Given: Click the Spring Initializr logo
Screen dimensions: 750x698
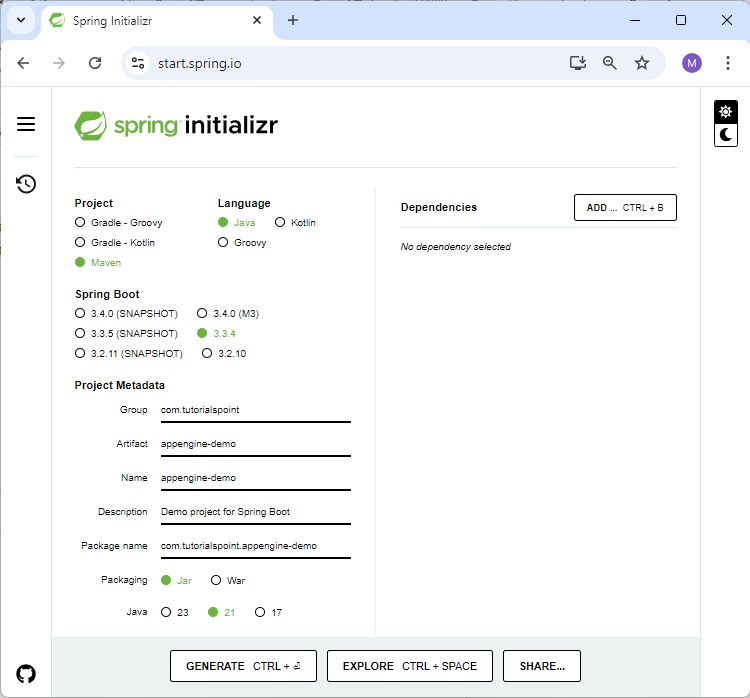Looking at the screenshot, I should coord(176,125).
